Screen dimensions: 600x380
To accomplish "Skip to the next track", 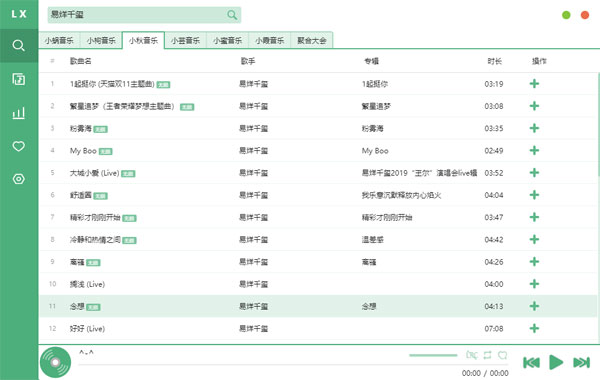I will tap(581, 362).
